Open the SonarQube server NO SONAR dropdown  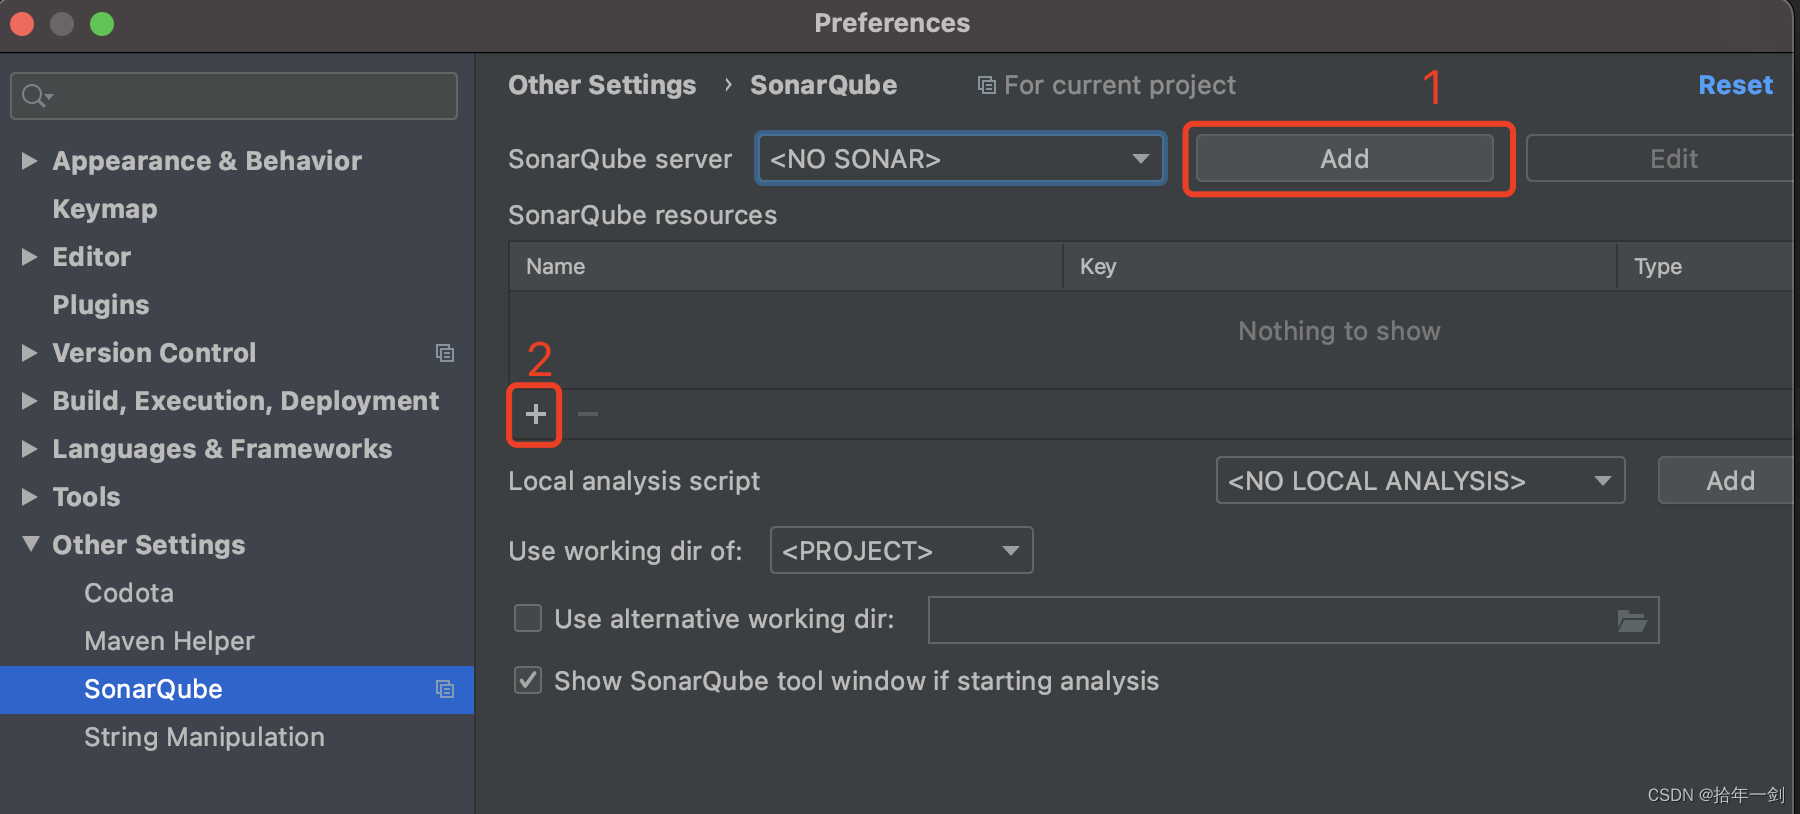click(961, 159)
